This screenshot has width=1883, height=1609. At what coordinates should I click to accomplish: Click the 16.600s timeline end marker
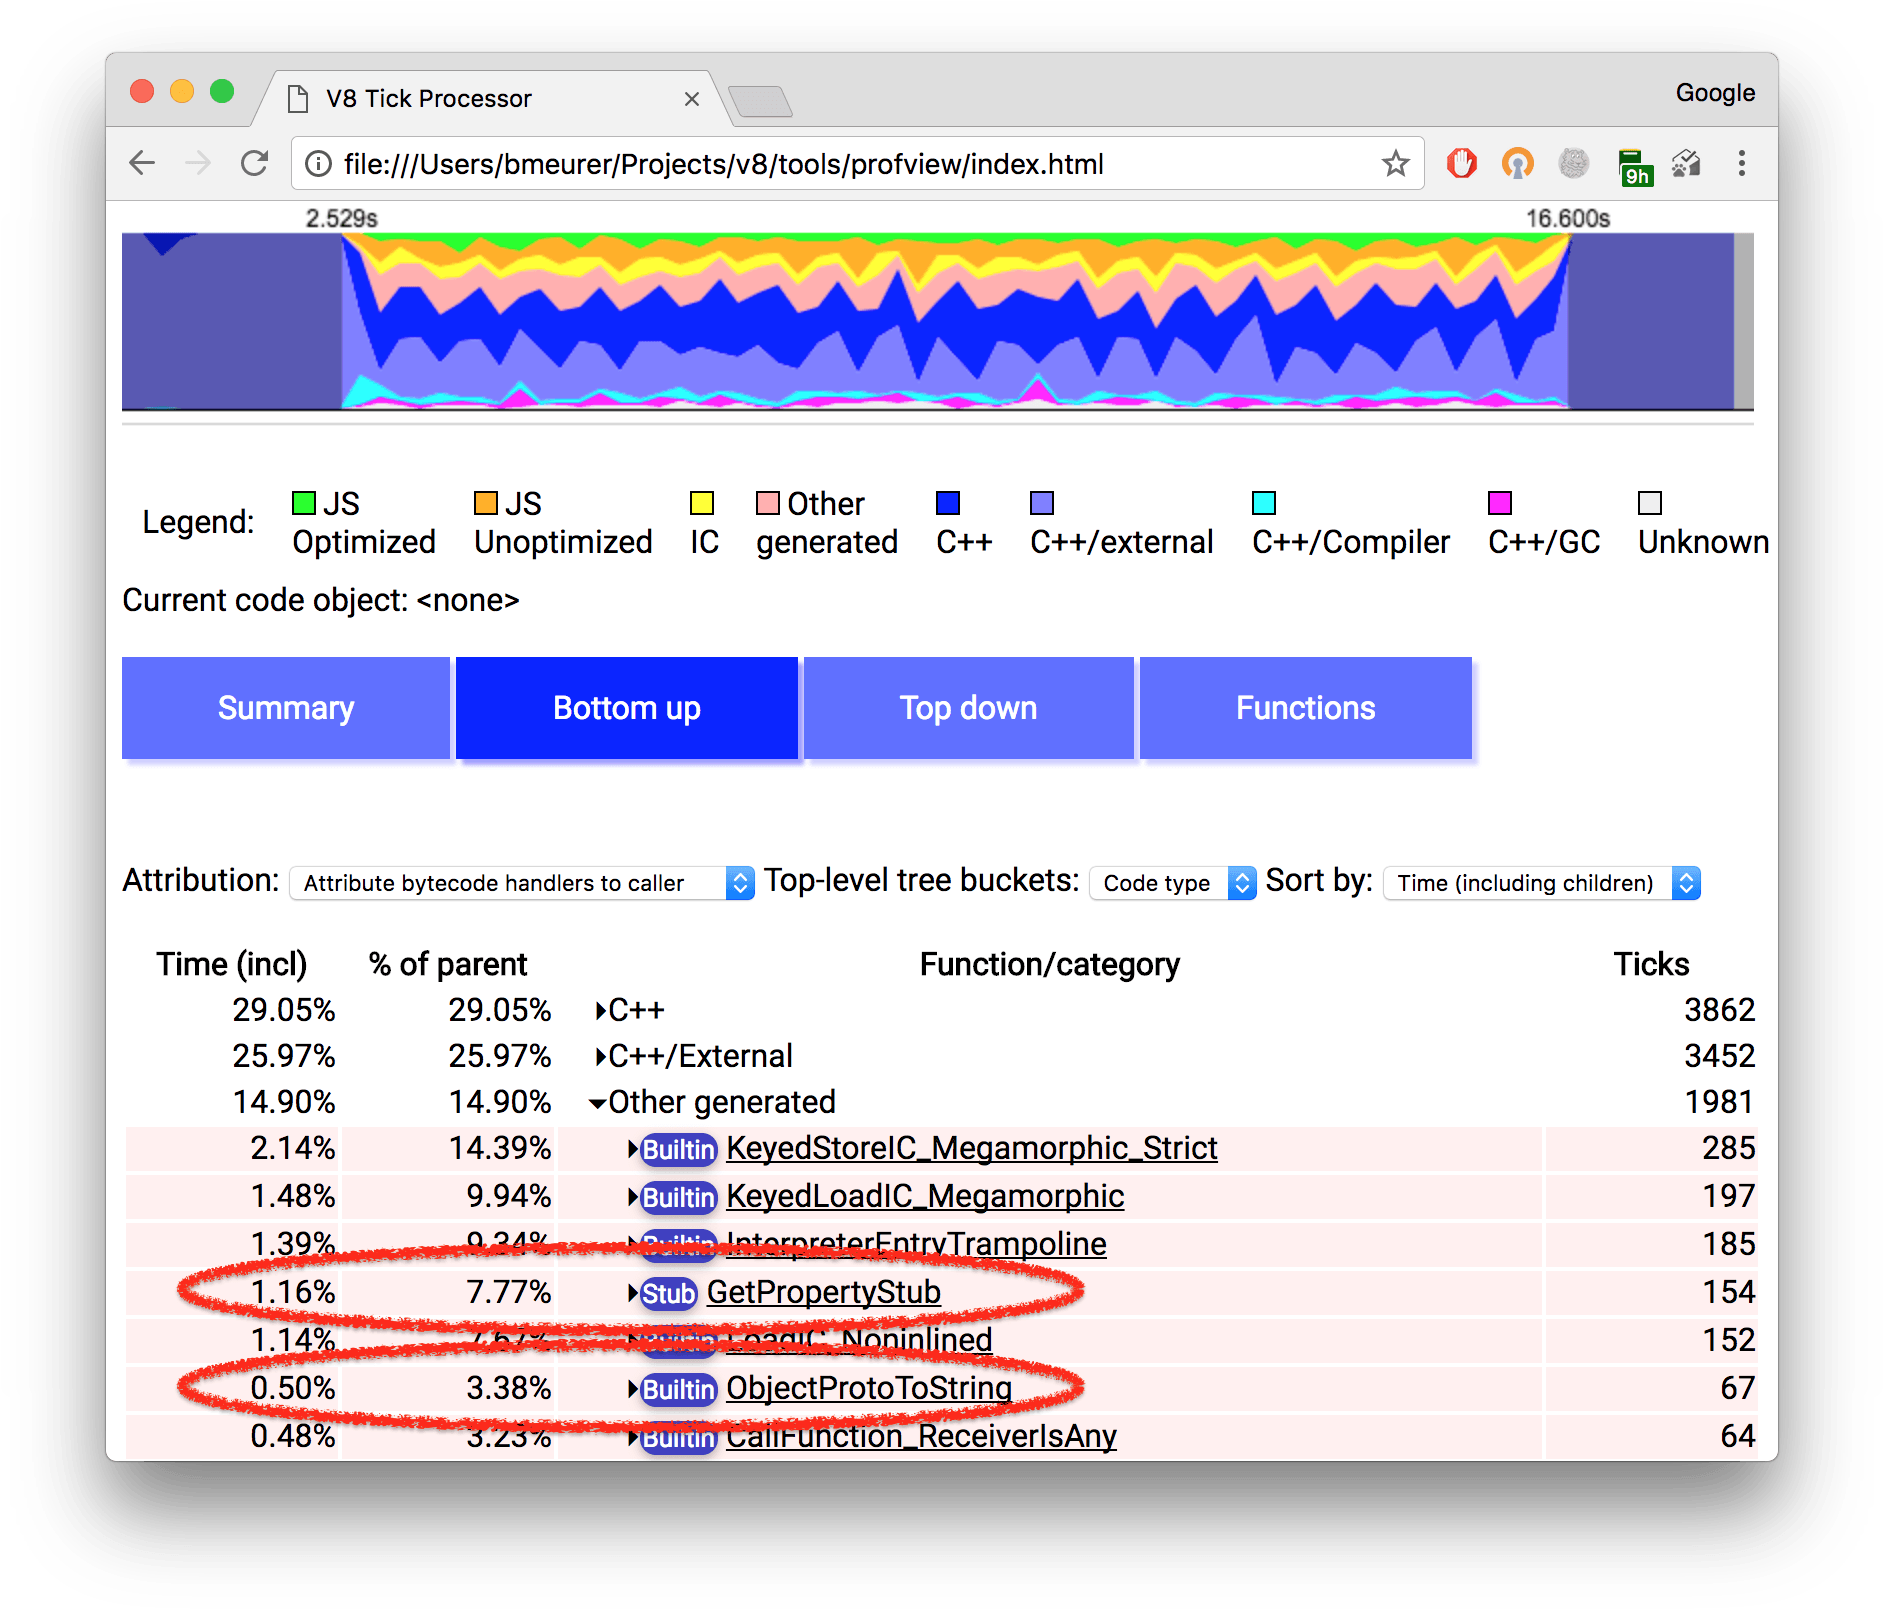pyautogui.click(x=1567, y=218)
